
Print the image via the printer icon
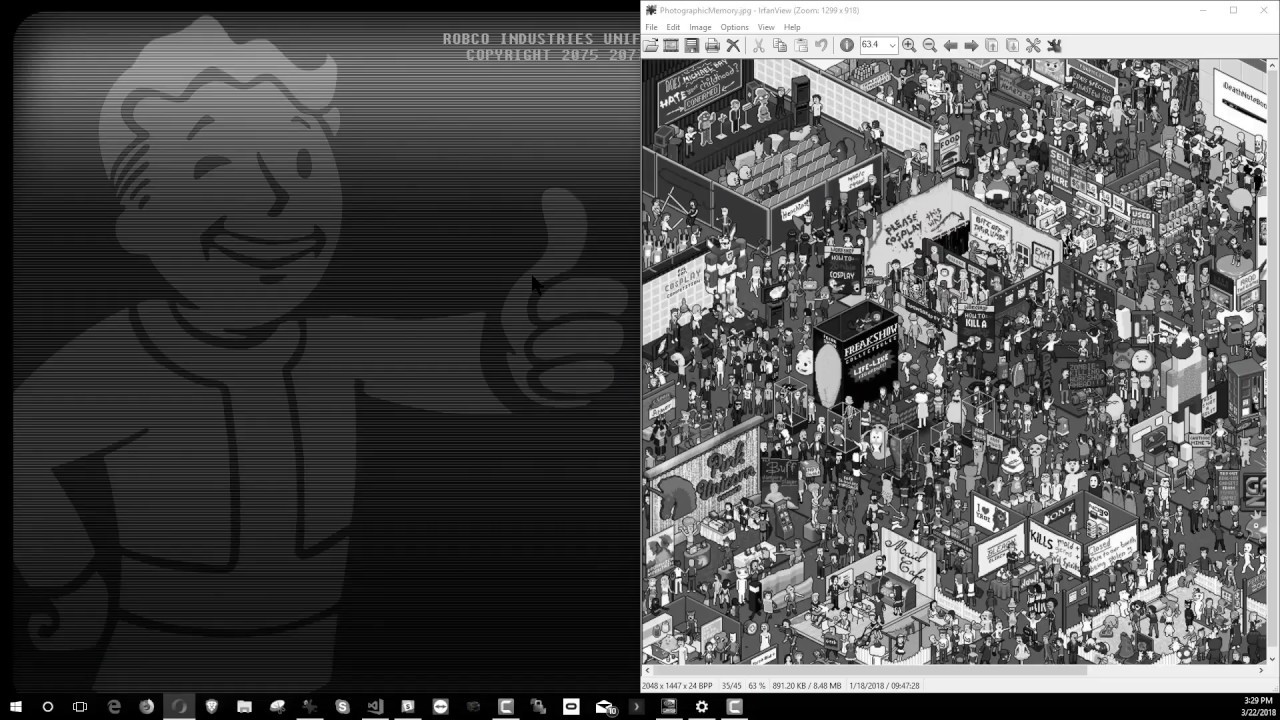point(712,45)
